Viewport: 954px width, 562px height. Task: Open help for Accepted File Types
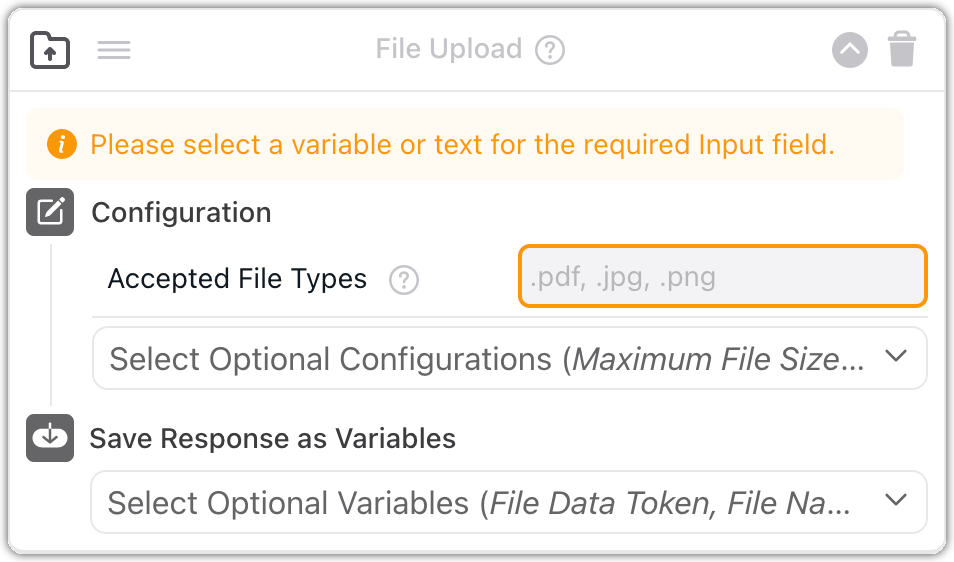click(x=404, y=279)
